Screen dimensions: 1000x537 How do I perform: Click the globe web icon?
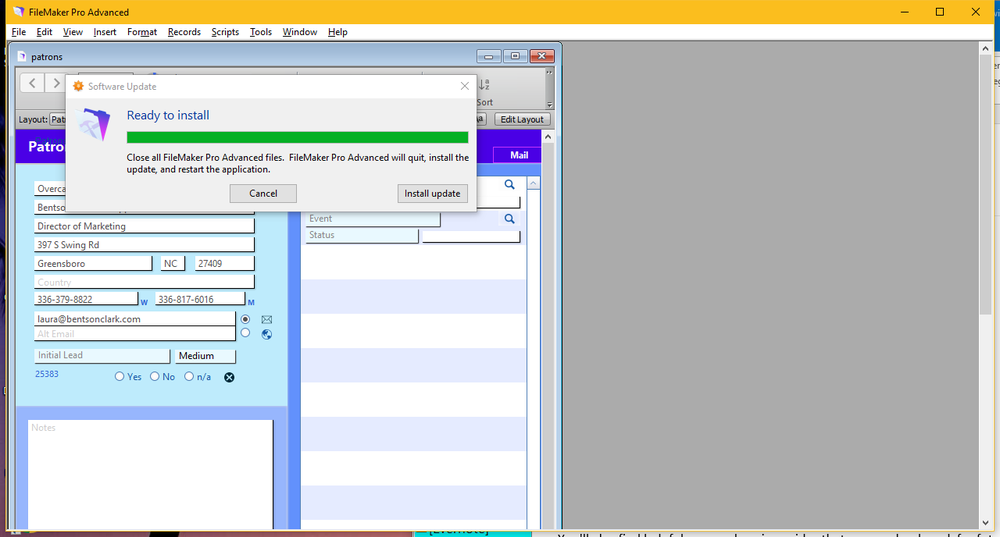(267, 334)
